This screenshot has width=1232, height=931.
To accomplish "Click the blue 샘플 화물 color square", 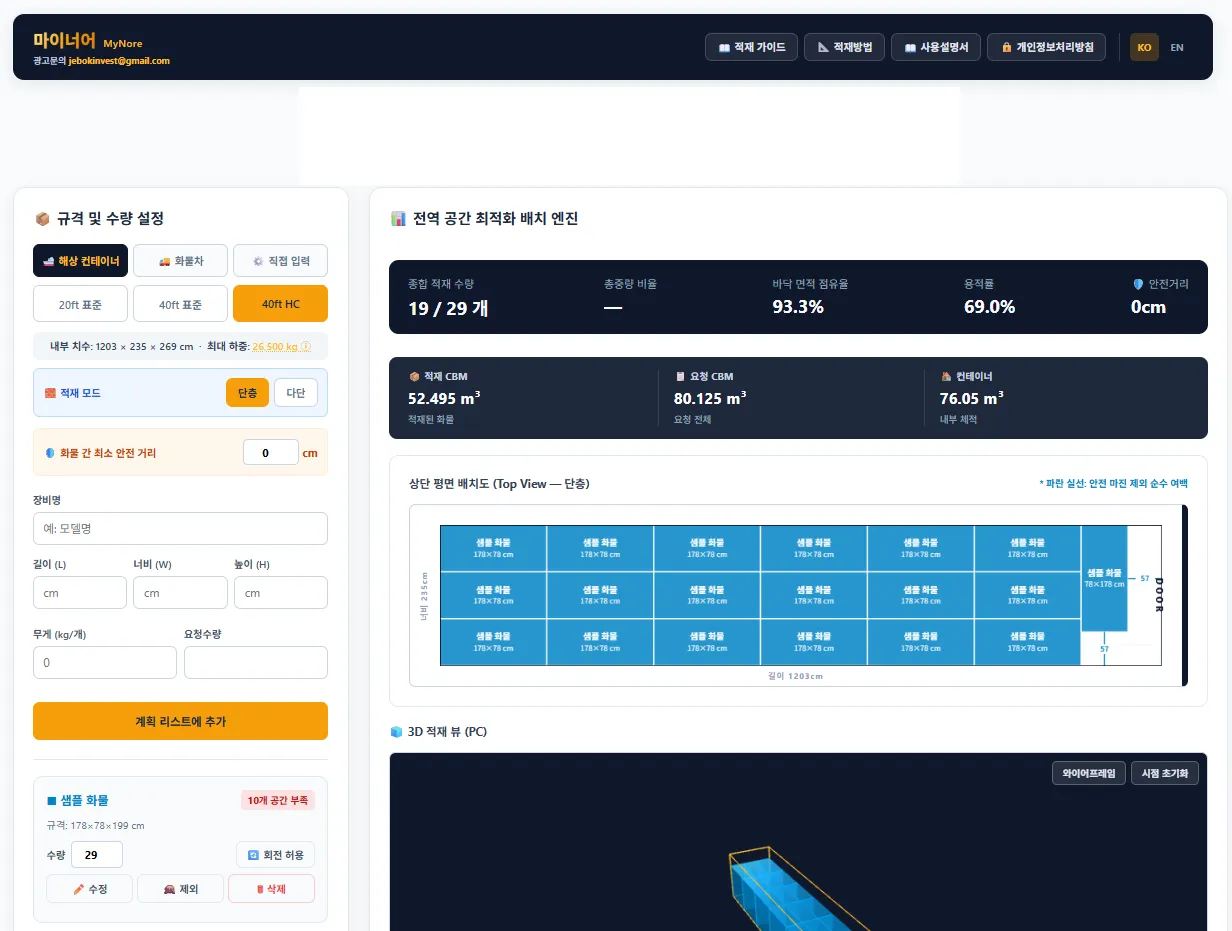I will click(51, 801).
